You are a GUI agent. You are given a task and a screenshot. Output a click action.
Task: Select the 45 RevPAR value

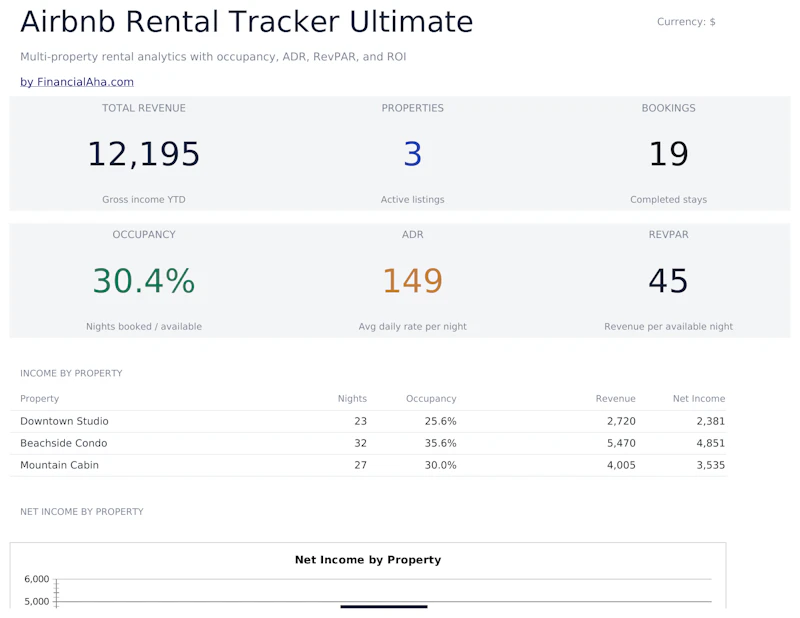pos(668,281)
